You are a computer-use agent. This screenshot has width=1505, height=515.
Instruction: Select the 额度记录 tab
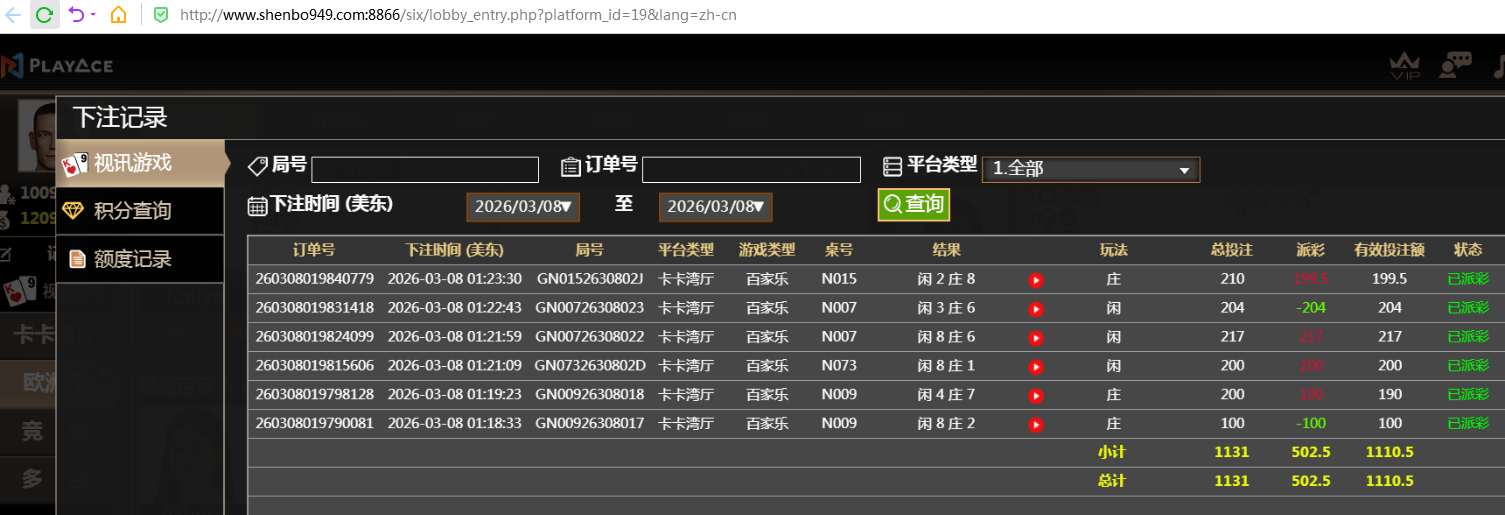(140, 259)
